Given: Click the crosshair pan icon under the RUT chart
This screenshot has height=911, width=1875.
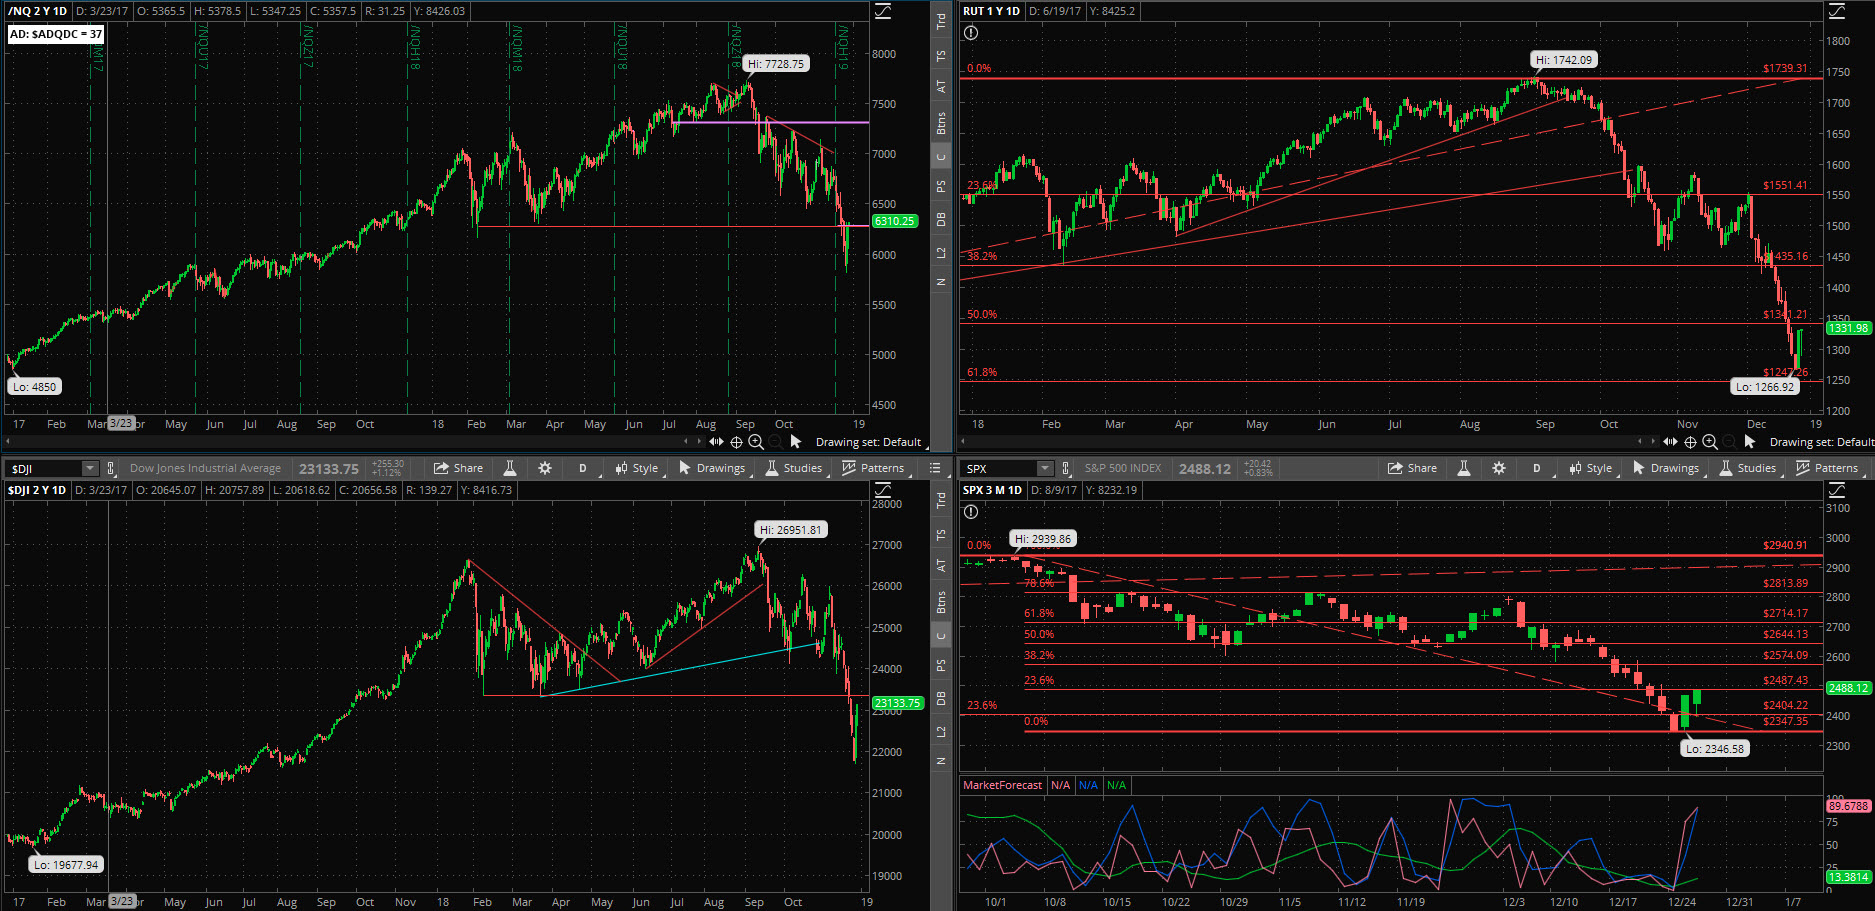Looking at the screenshot, I should pyautogui.click(x=1690, y=441).
